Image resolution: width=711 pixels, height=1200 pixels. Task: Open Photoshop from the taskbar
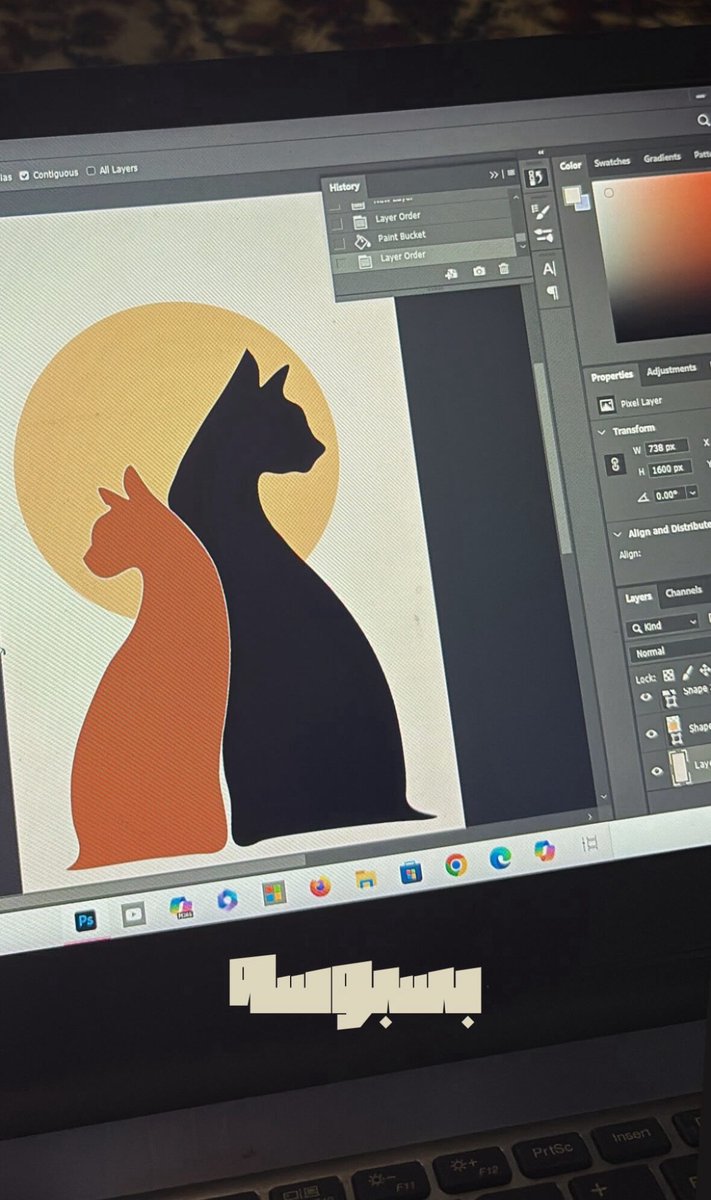[86, 920]
